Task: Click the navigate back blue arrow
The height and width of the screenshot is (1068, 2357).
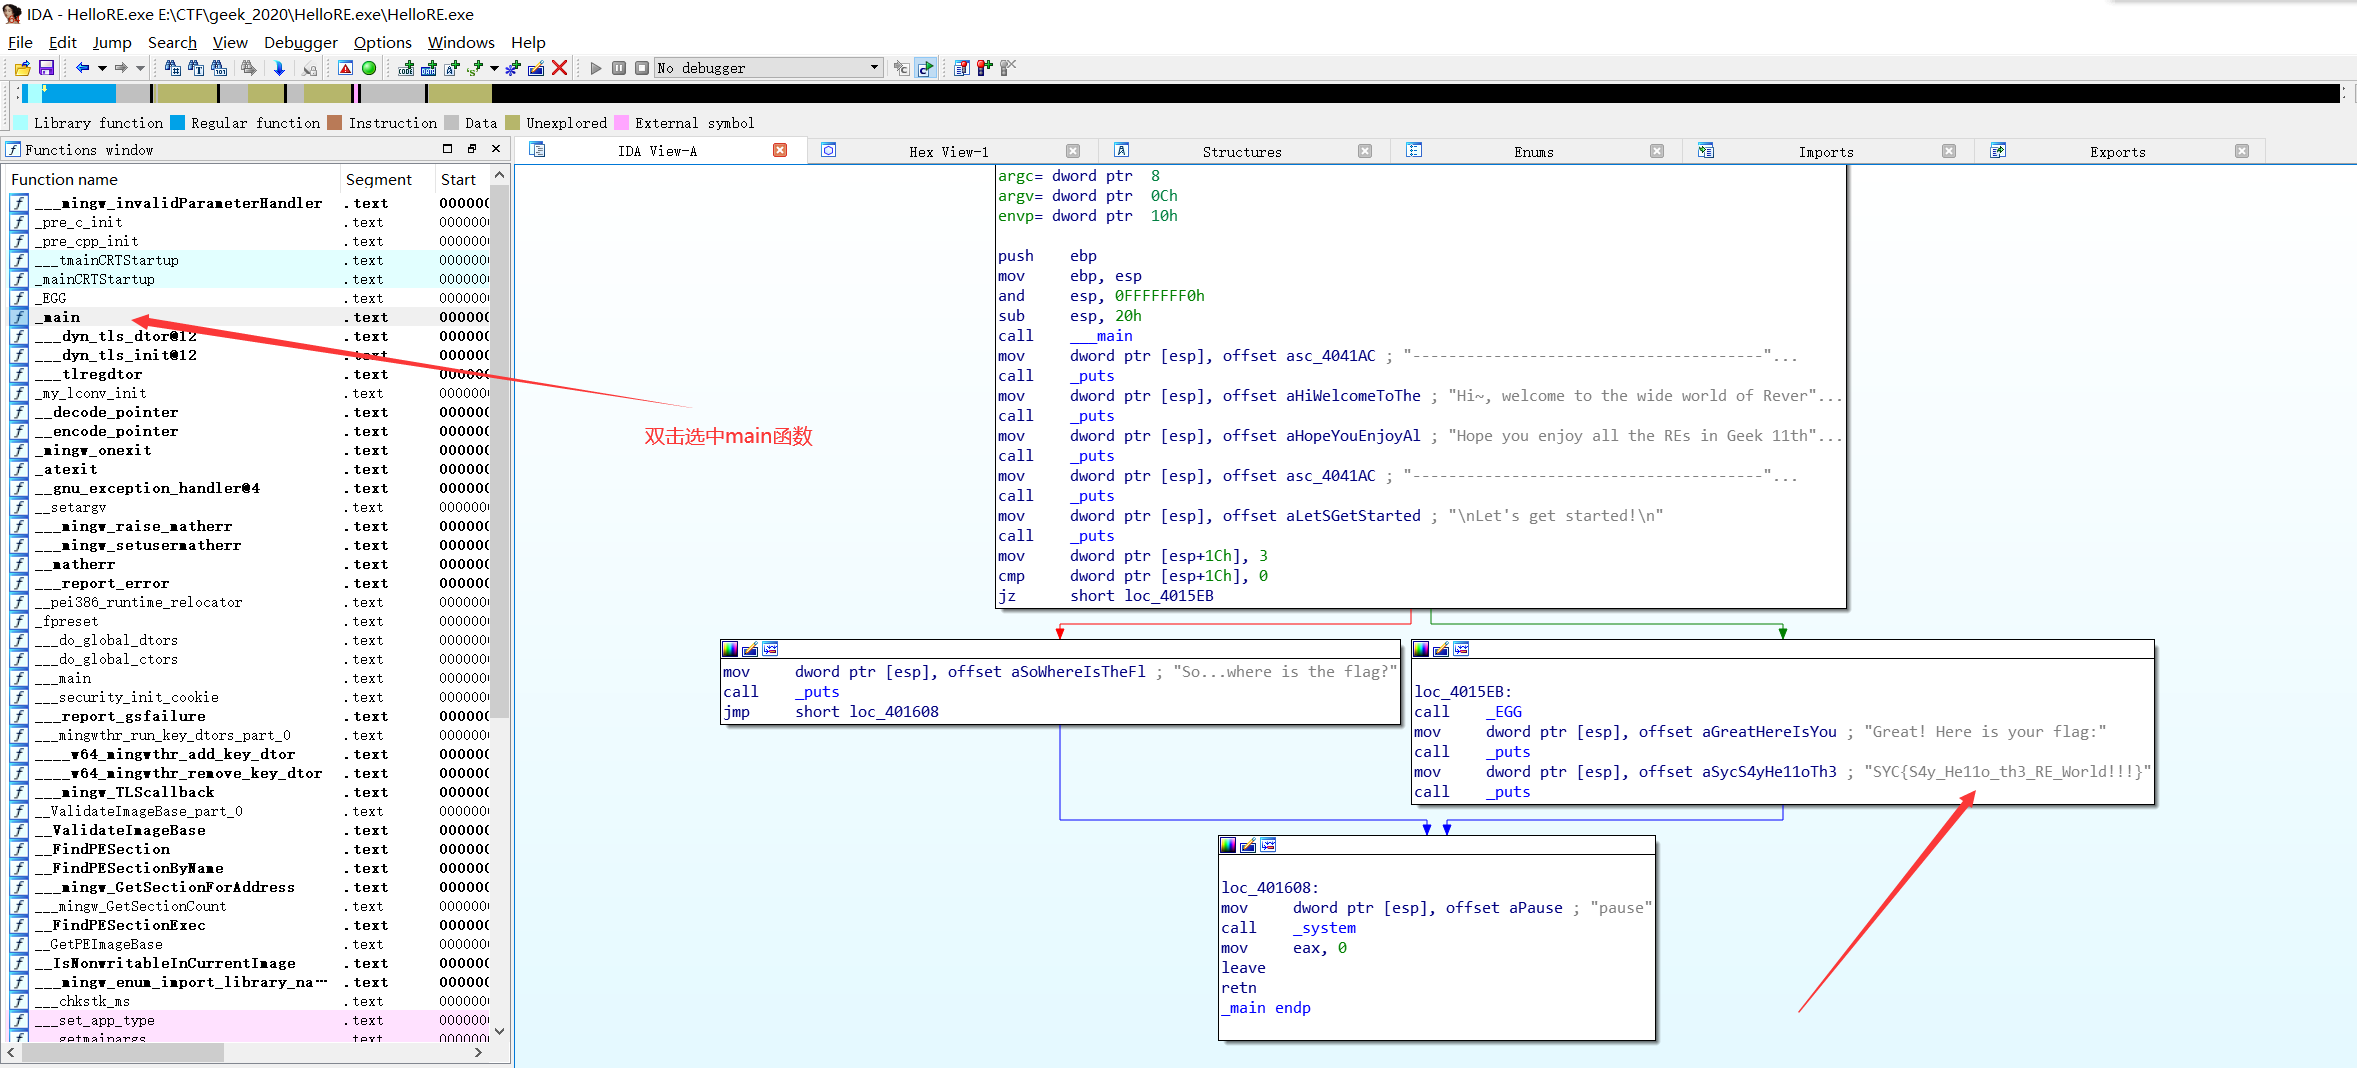Action: [x=82, y=68]
